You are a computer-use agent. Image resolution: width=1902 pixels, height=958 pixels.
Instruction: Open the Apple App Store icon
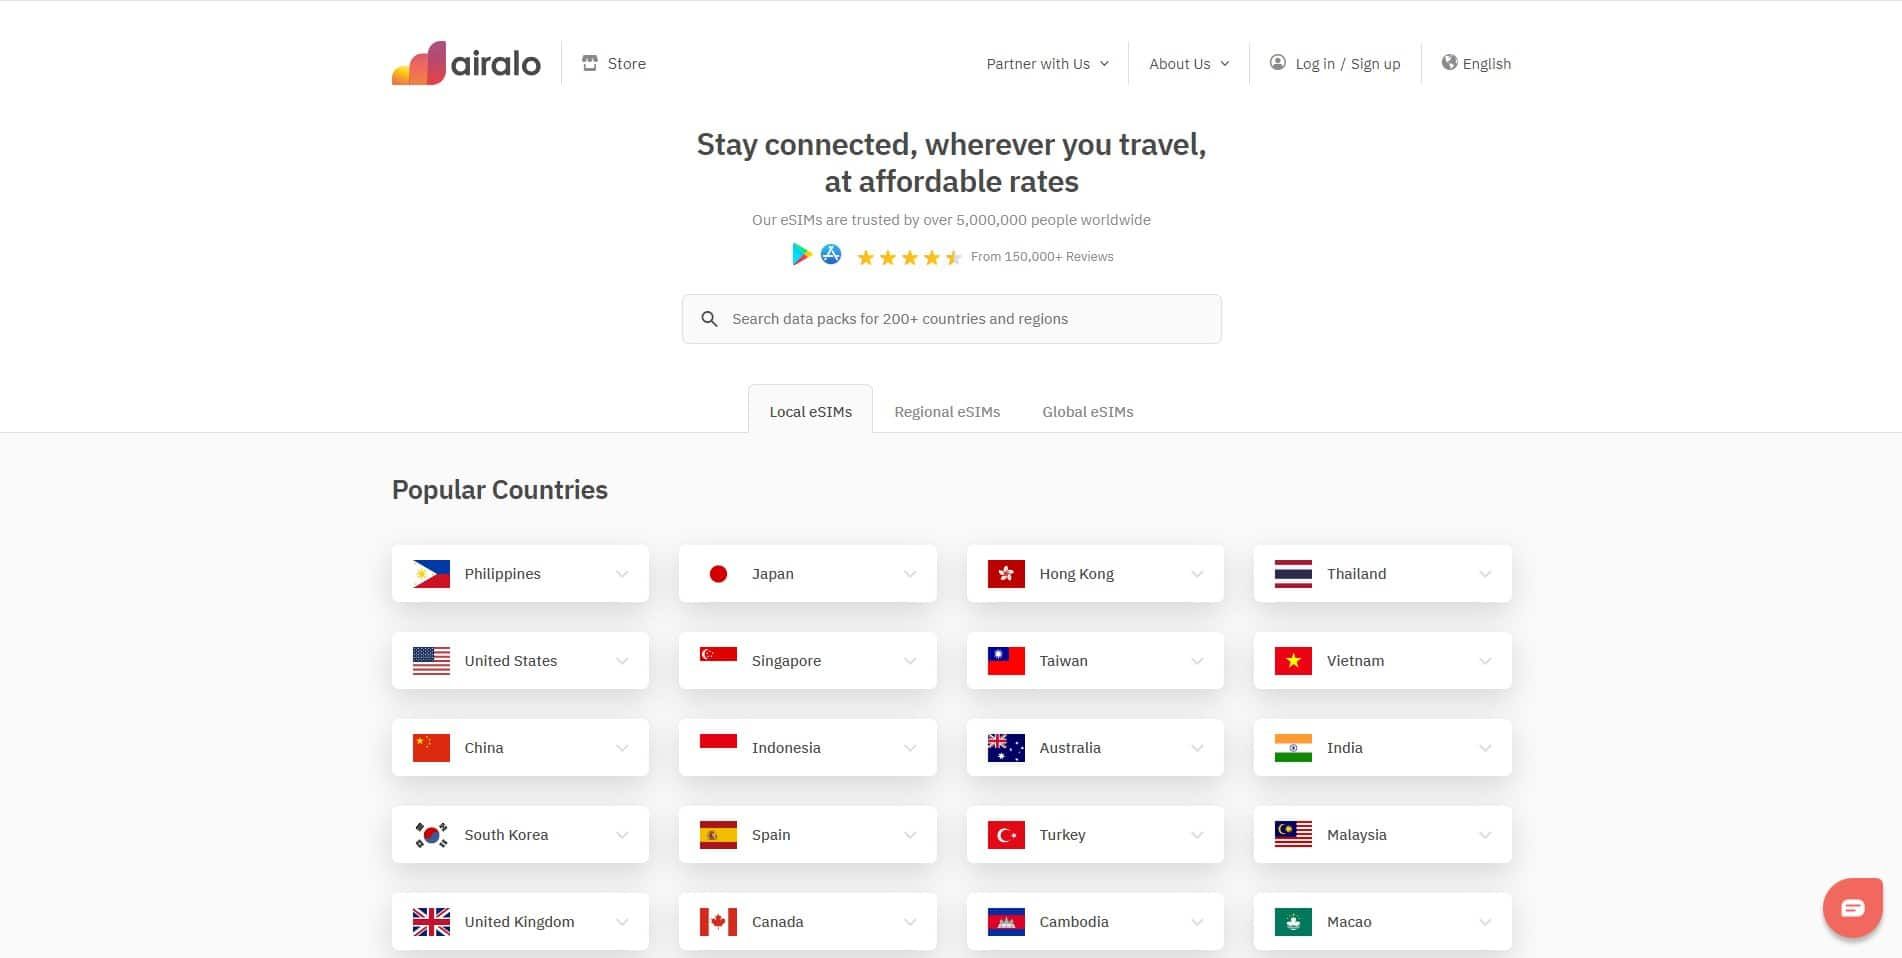[x=831, y=255]
